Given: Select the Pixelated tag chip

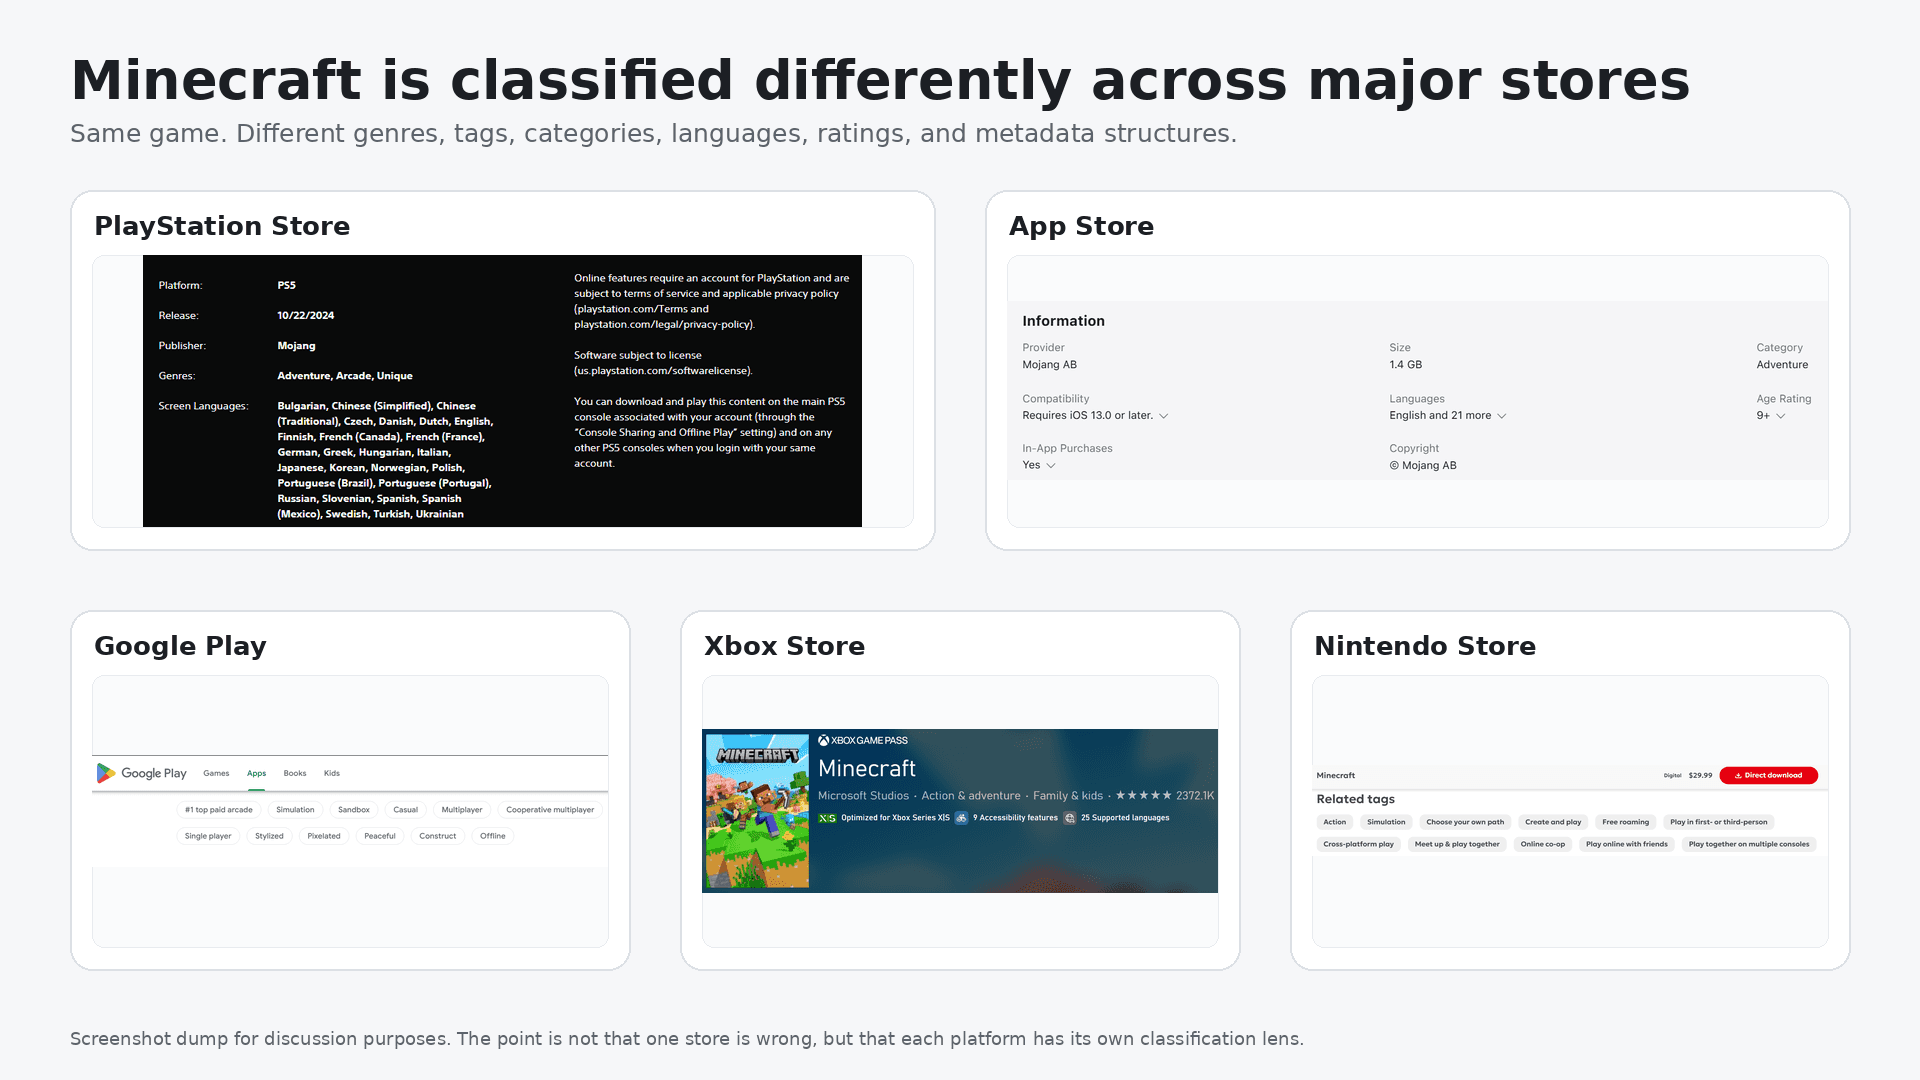Looking at the screenshot, I should point(324,836).
